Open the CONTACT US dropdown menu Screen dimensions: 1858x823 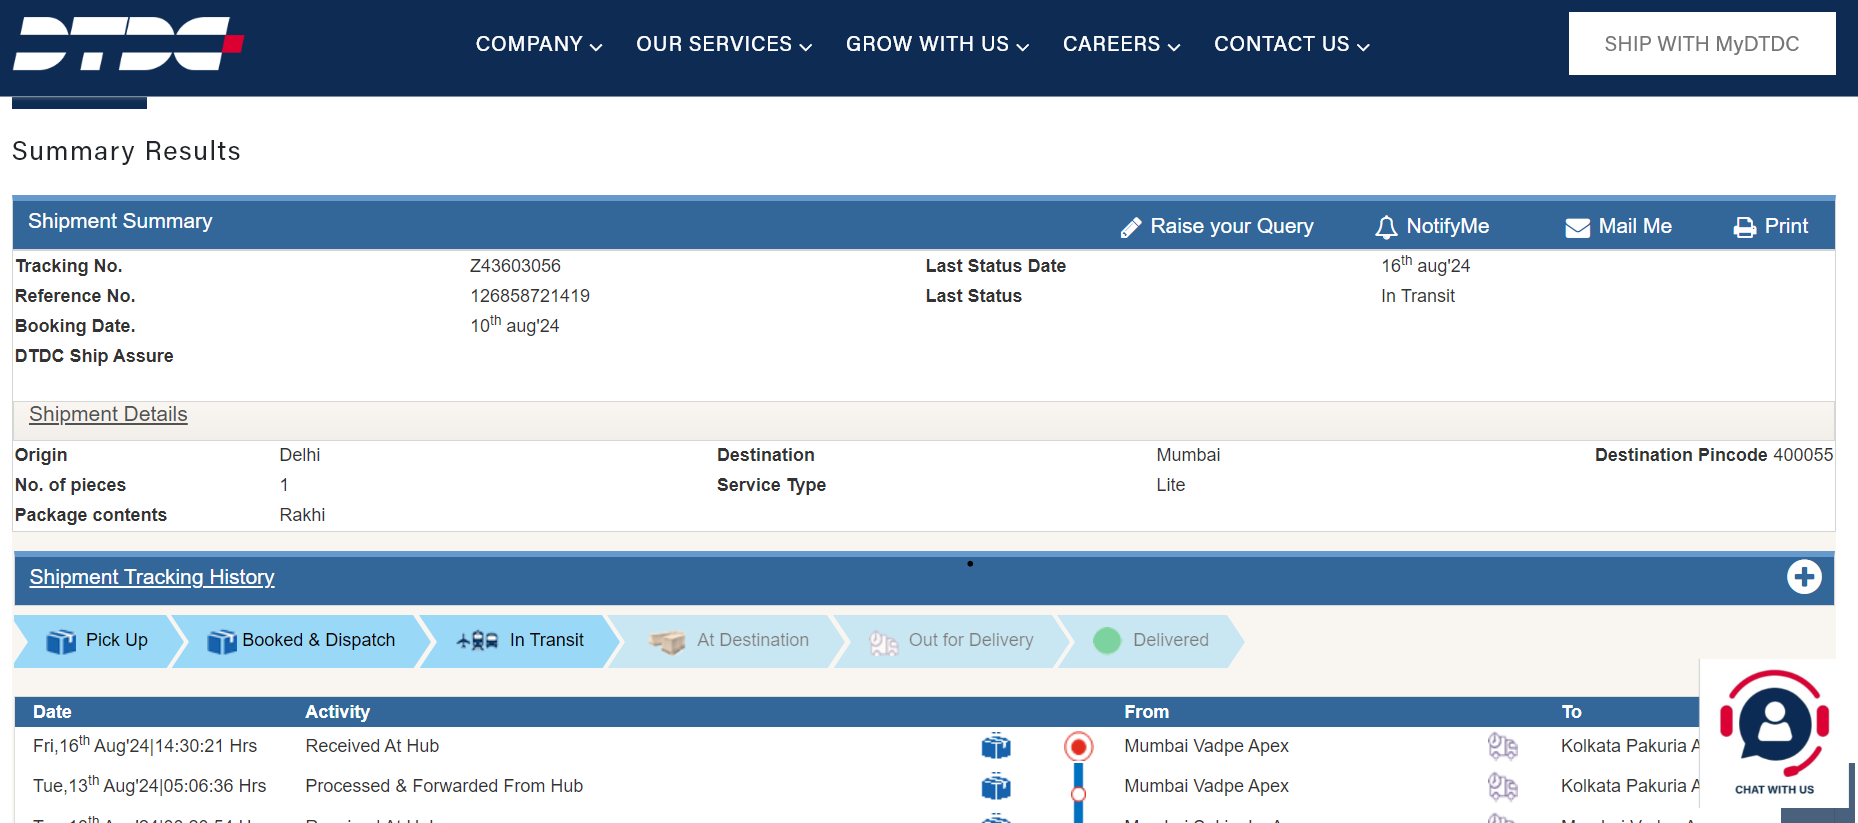[x=1291, y=44]
